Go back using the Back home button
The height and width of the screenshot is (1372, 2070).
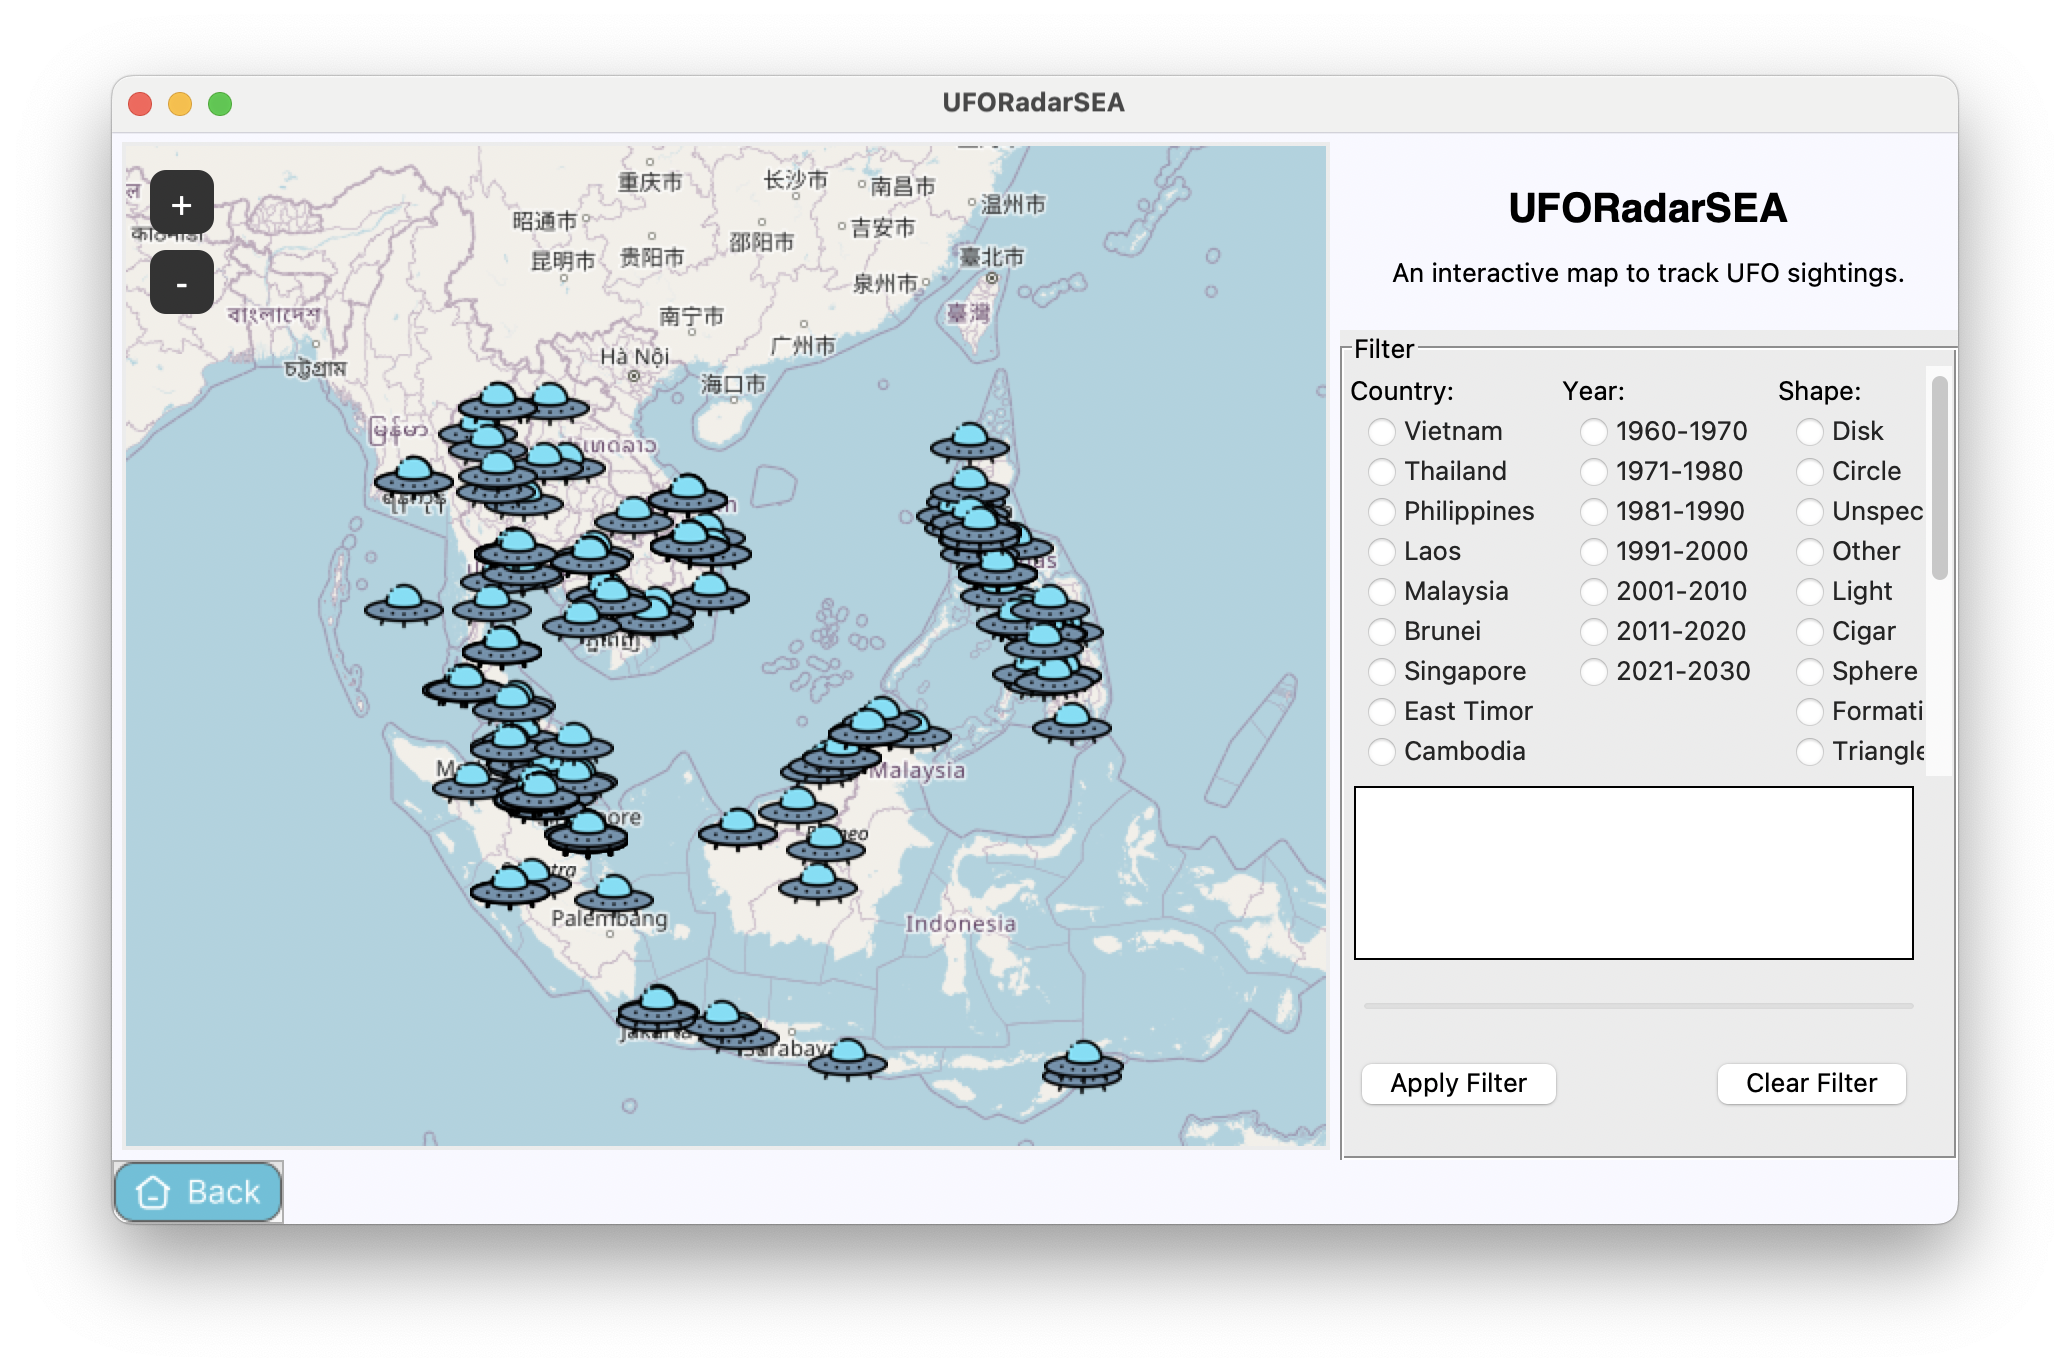click(x=198, y=1191)
